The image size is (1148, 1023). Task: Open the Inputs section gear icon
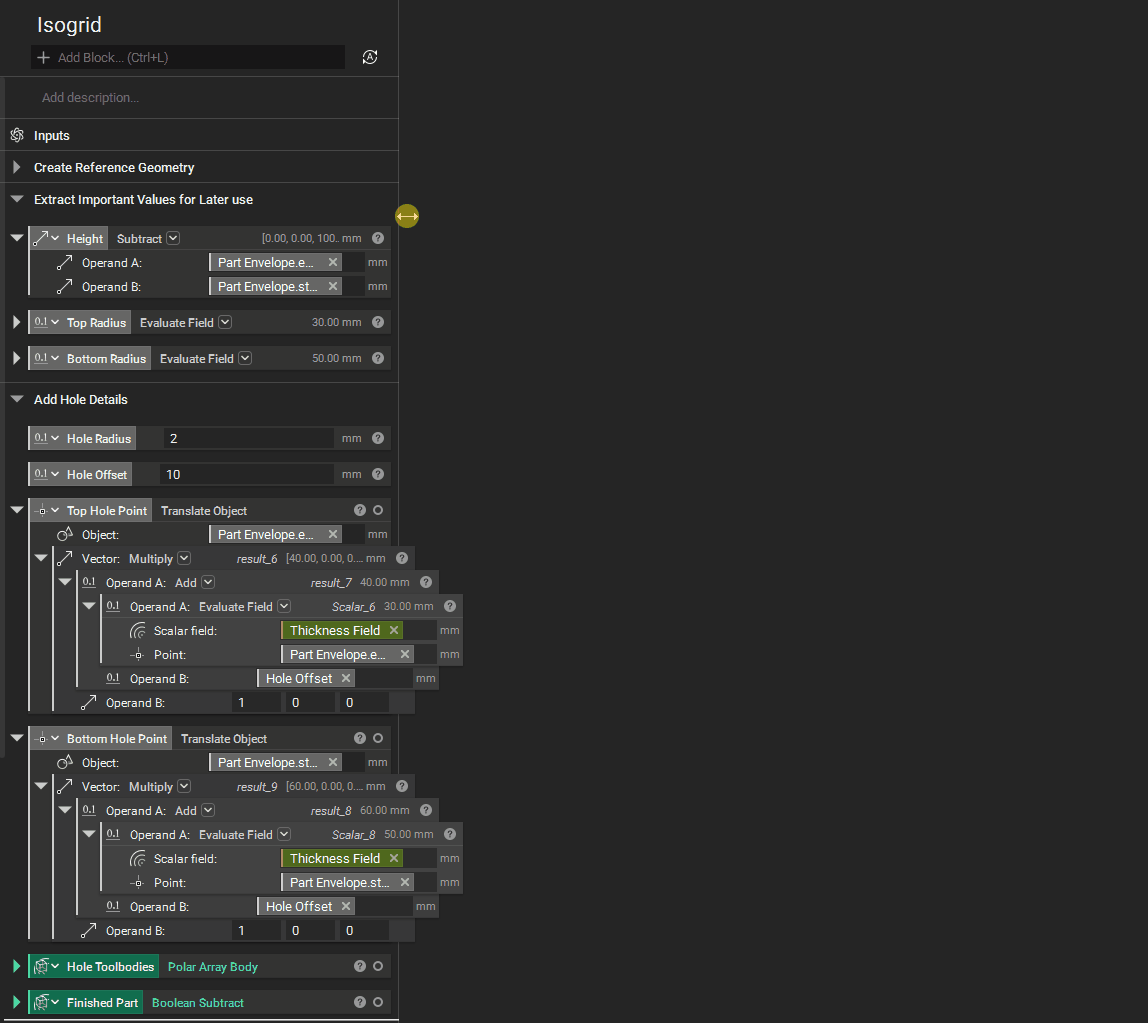(x=17, y=135)
